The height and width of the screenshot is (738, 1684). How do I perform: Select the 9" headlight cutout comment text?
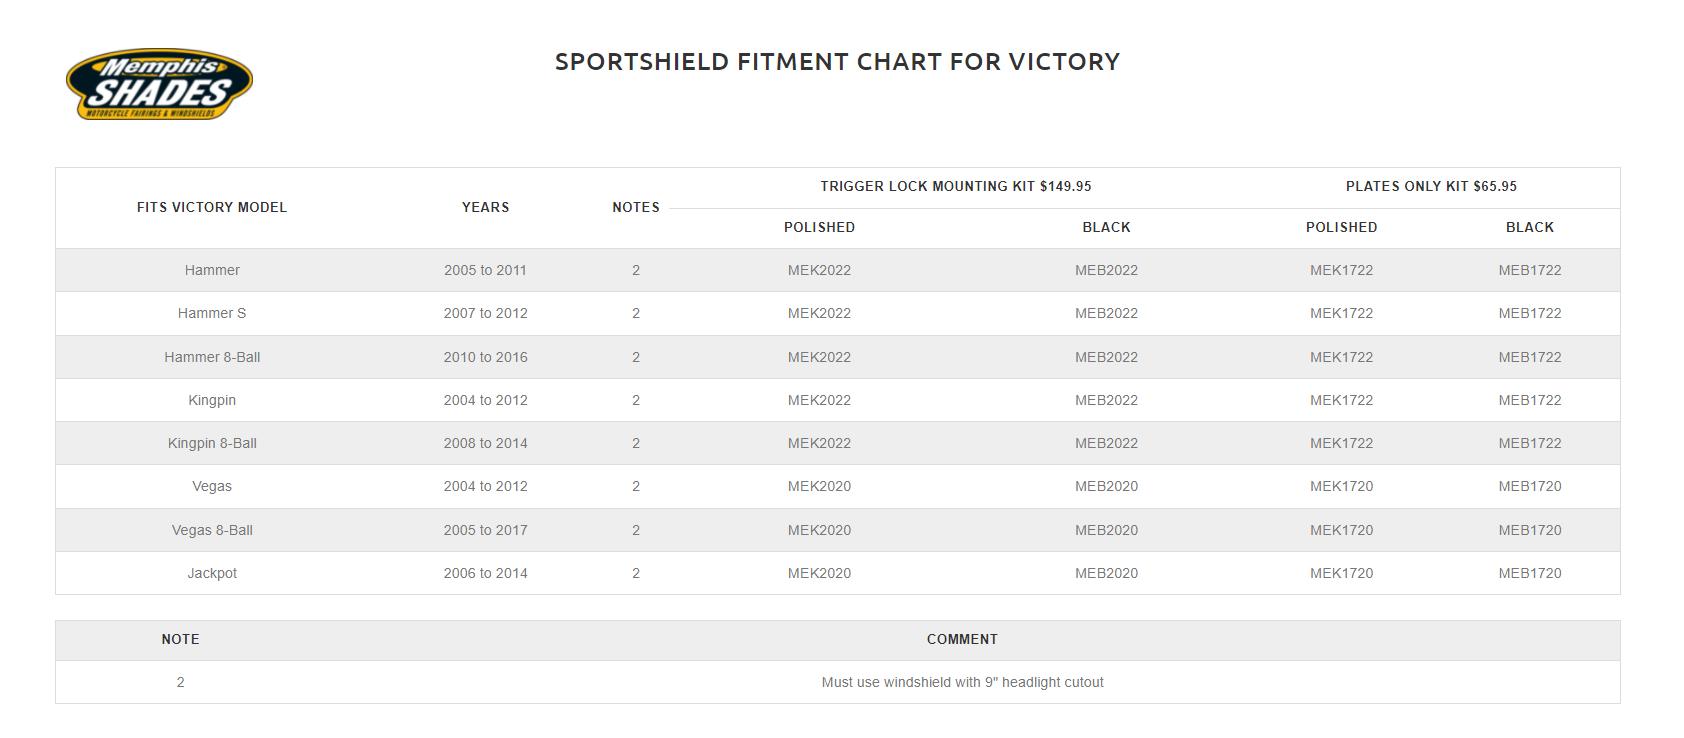tap(962, 682)
